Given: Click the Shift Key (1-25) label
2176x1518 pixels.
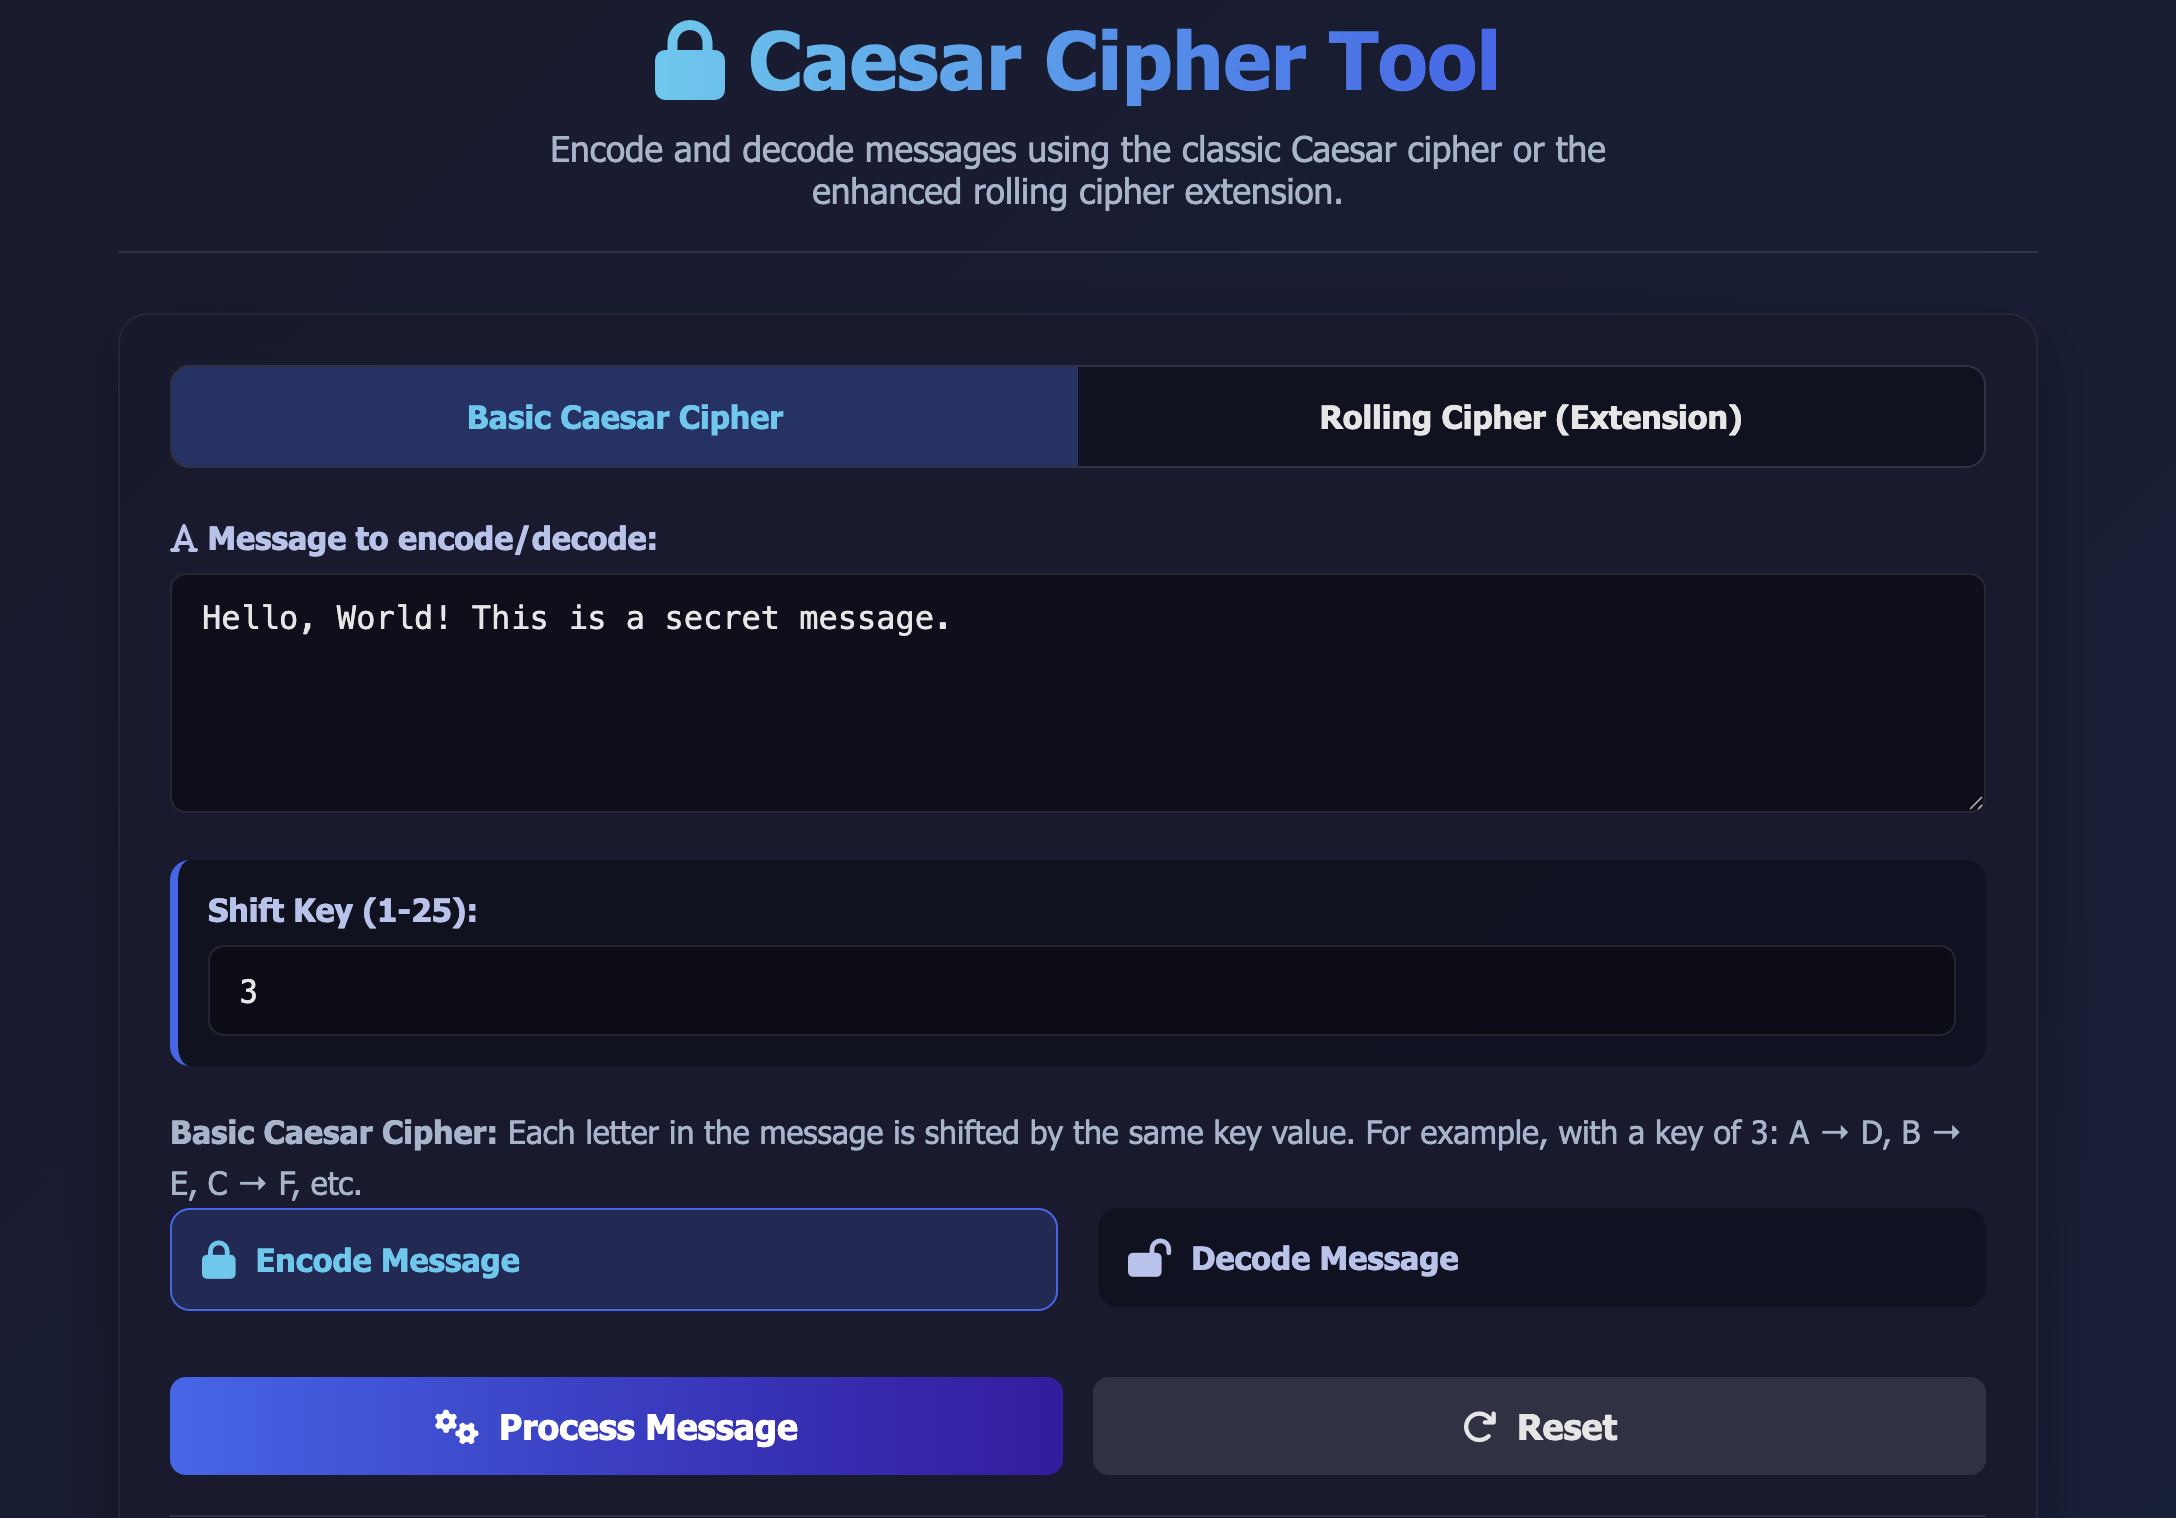Looking at the screenshot, I should 341,910.
